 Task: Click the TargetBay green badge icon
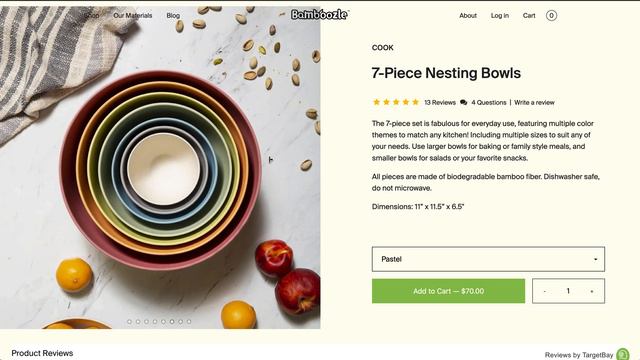[623, 354]
